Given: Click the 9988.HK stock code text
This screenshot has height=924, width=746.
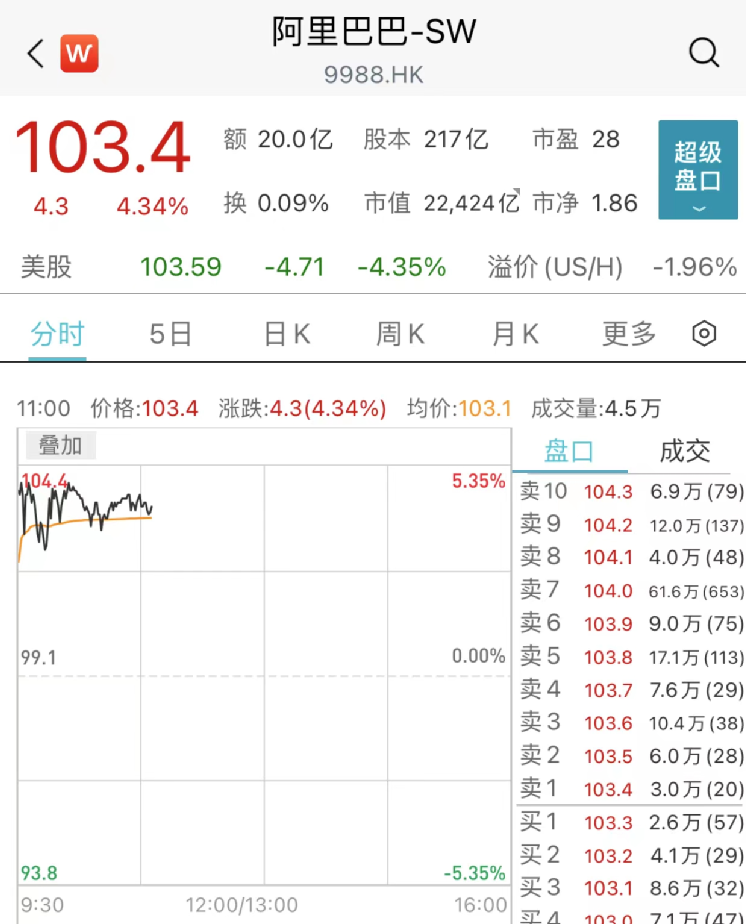Looking at the screenshot, I should click(x=373, y=75).
